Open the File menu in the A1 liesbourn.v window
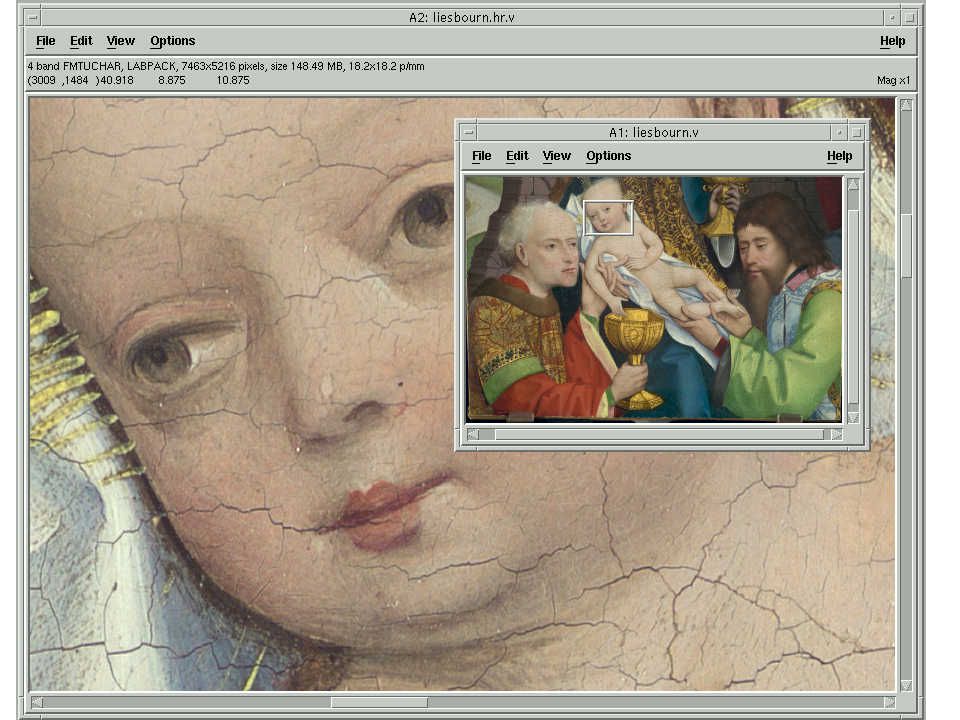The width and height of the screenshot is (960, 720). pyautogui.click(x=481, y=156)
